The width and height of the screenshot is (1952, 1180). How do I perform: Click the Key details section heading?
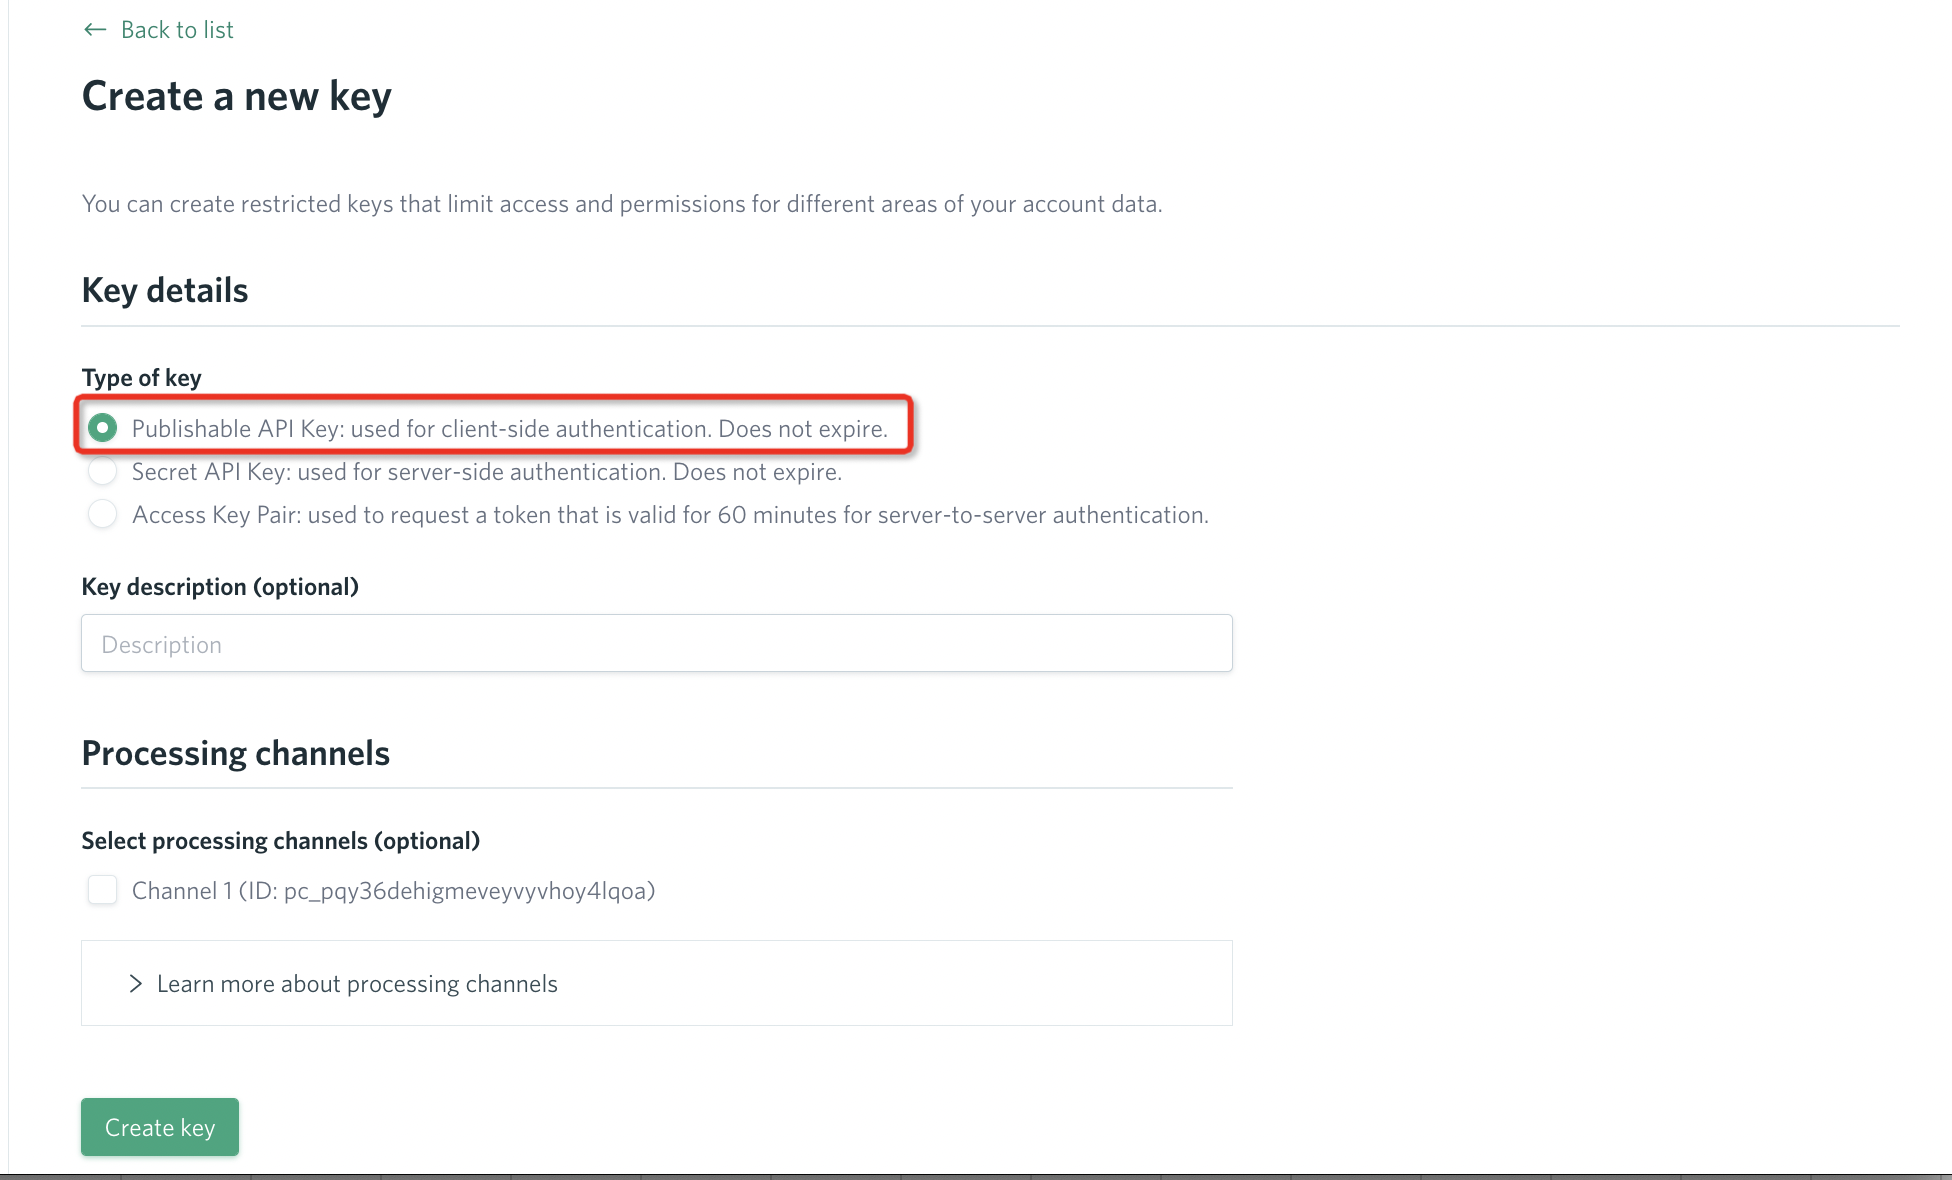tap(165, 290)
